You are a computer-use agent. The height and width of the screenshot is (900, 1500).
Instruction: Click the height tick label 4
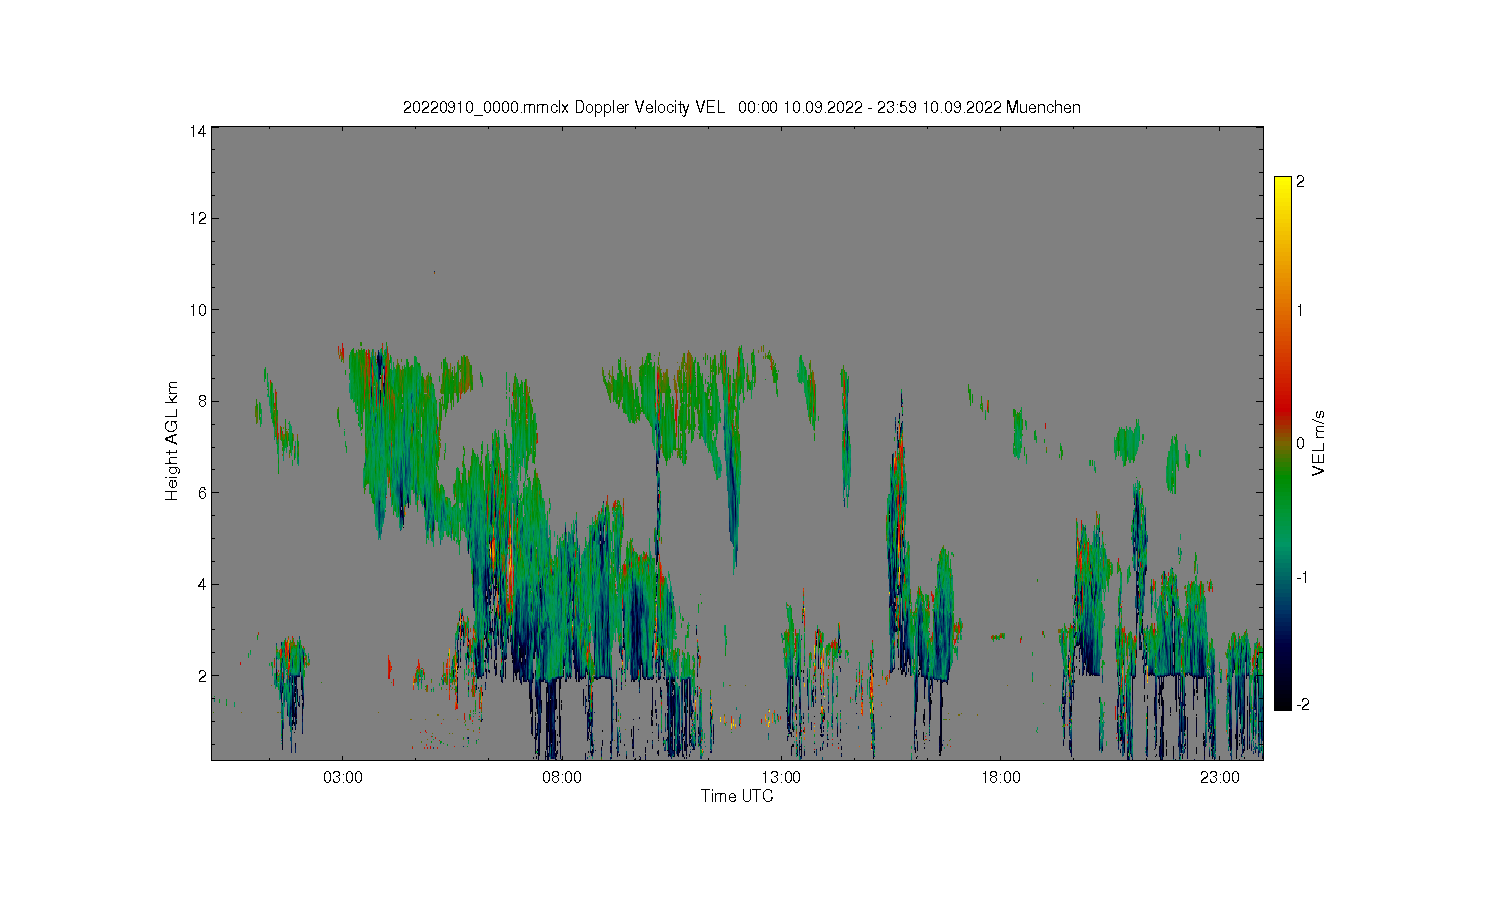[x=202, y=584]
